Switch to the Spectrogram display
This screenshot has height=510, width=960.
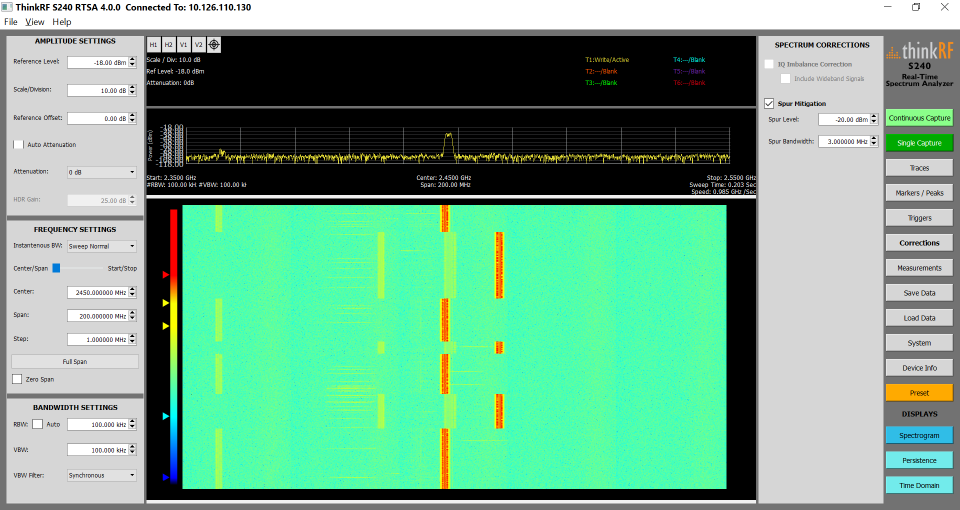click(x=919, y=435)
